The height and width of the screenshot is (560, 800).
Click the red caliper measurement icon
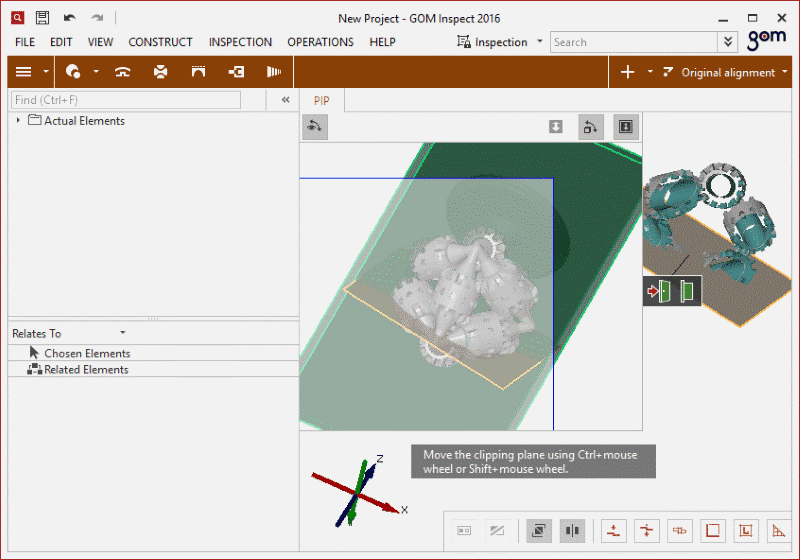click(x=680, y=531)
